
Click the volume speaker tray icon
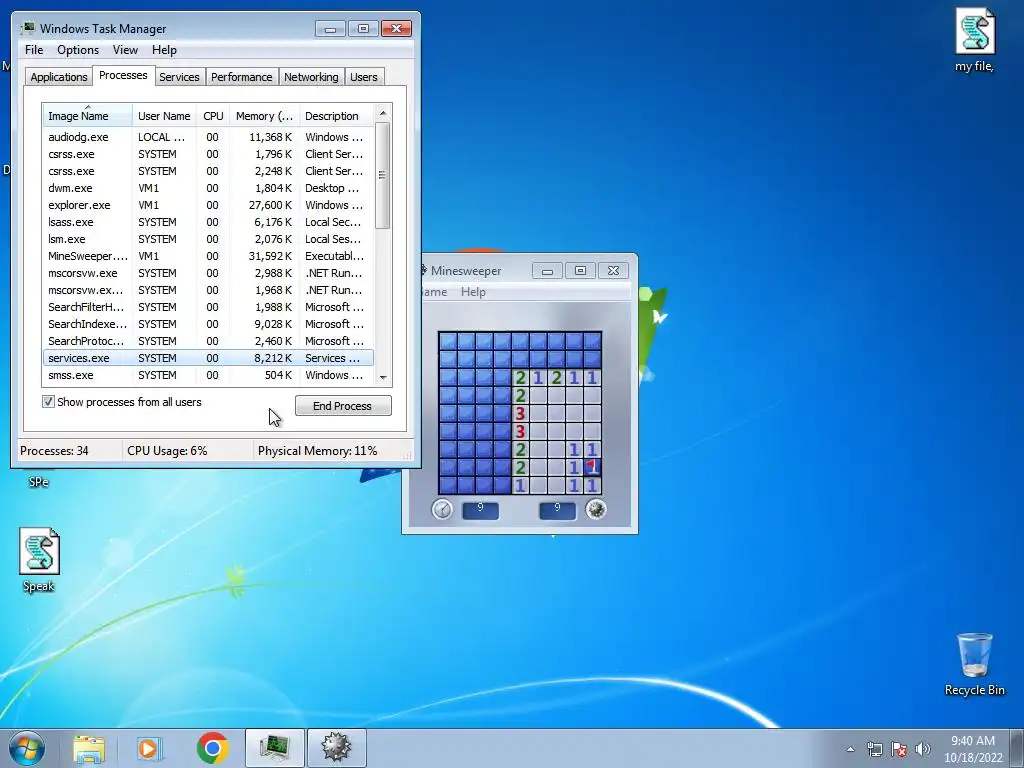click(x=923, y=749)
